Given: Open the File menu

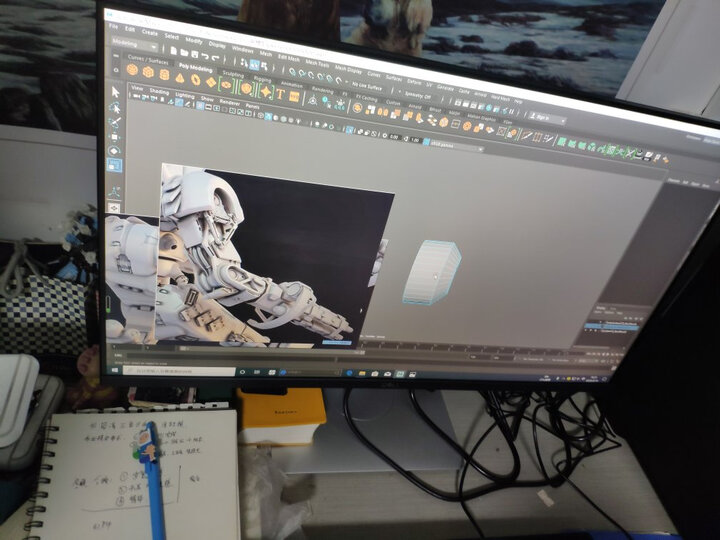Looking at the screenshot, I should pos(113,27).
